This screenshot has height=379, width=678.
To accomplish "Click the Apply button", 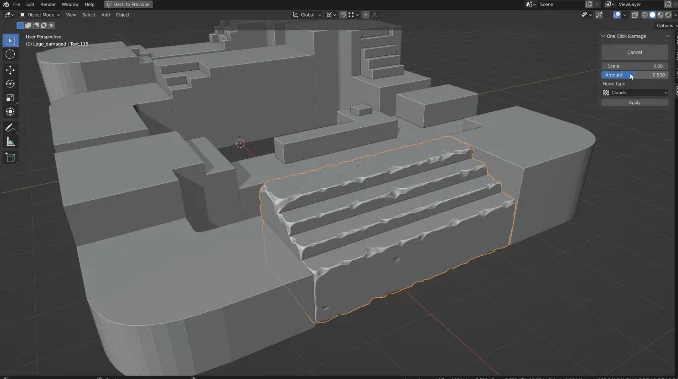I will coord(635,103).
